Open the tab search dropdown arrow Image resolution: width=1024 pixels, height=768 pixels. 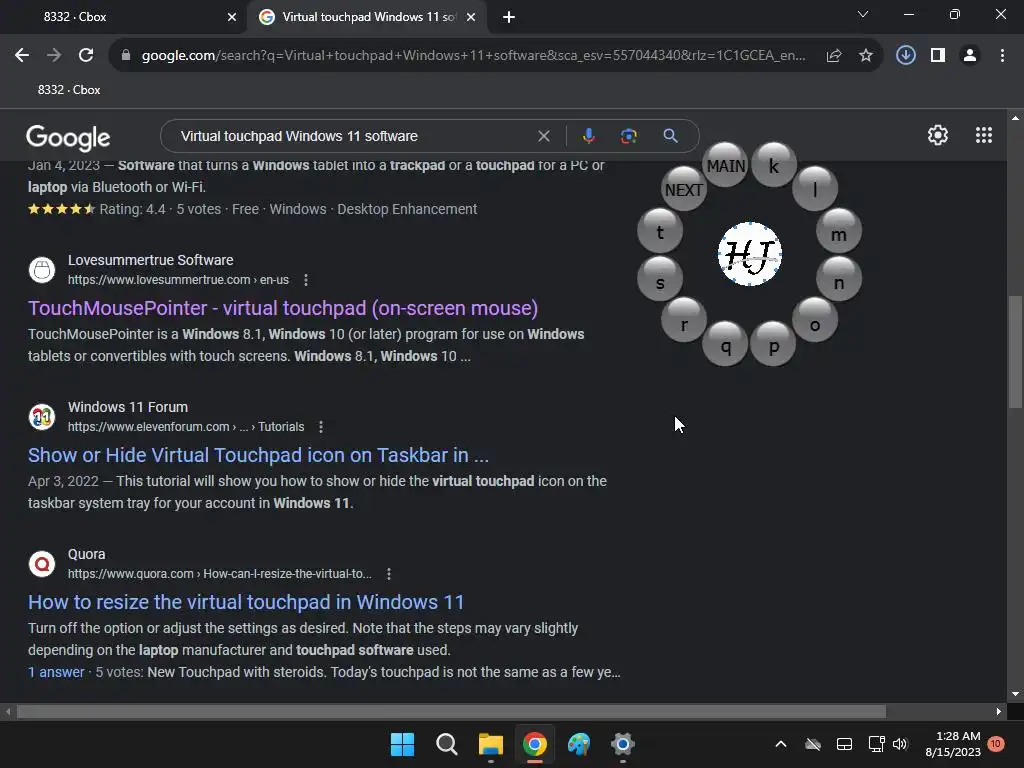click(x=863, y=14)
